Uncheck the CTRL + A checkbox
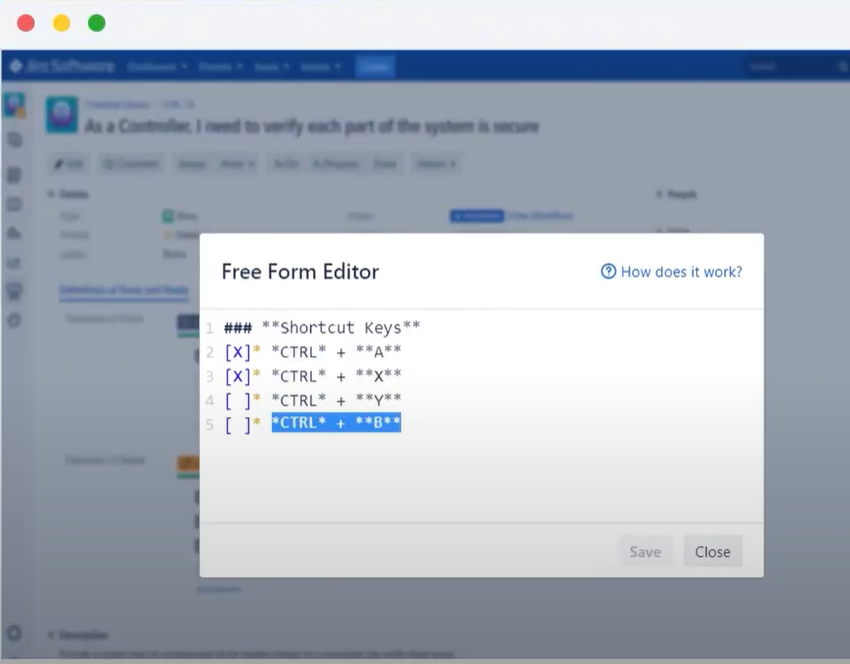850x664 pixels. click(237, 351)
